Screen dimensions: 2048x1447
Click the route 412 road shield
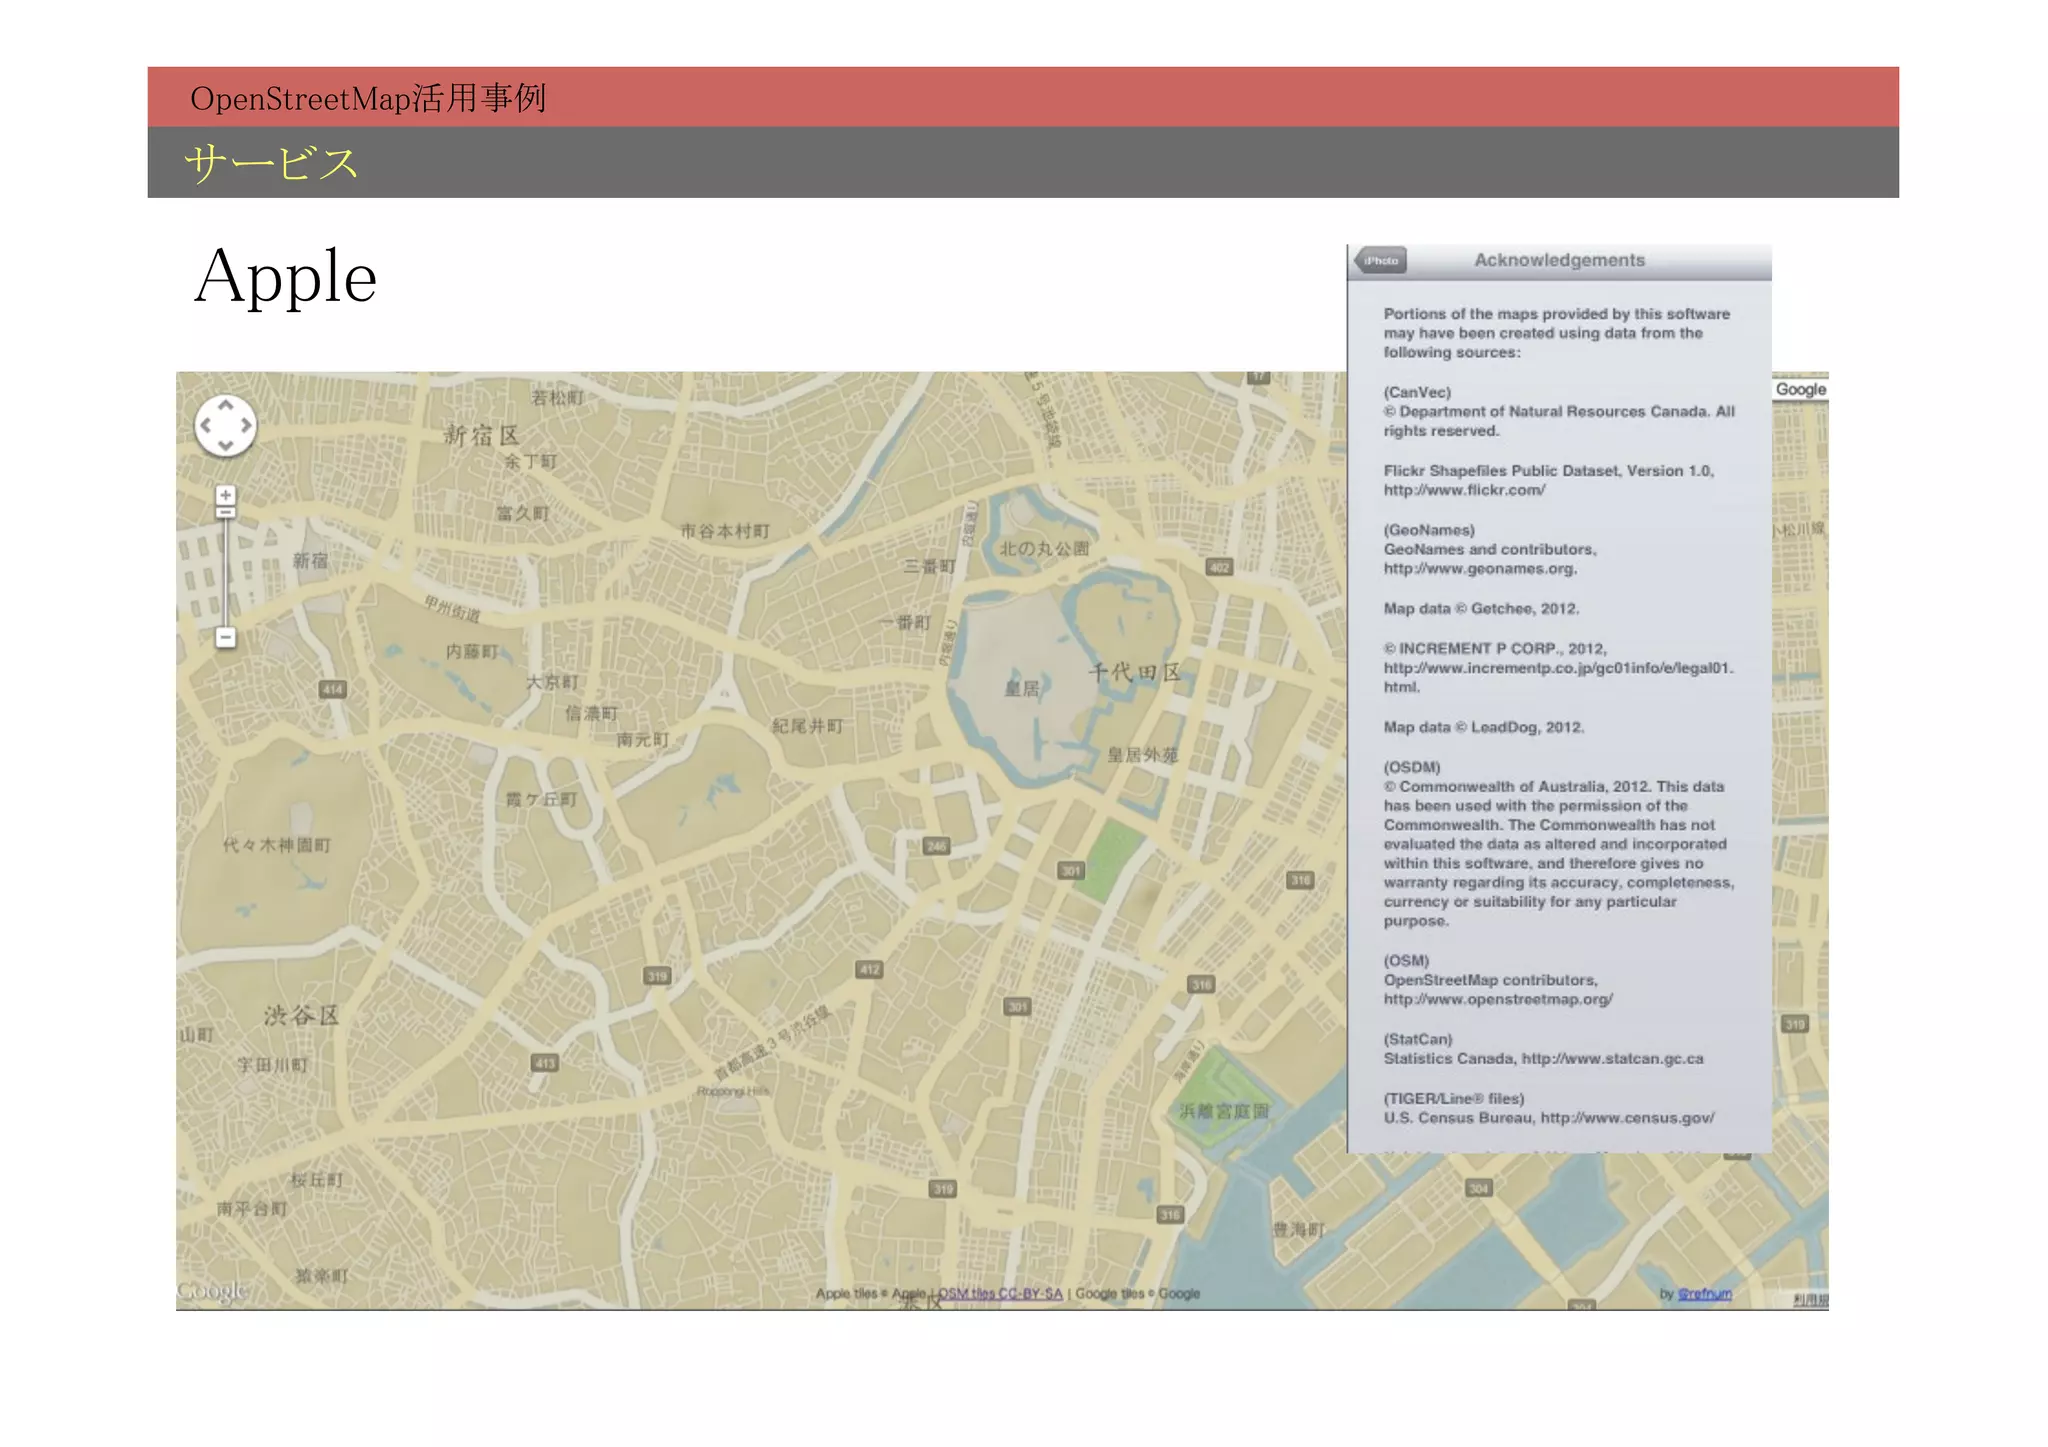(870, 969)
